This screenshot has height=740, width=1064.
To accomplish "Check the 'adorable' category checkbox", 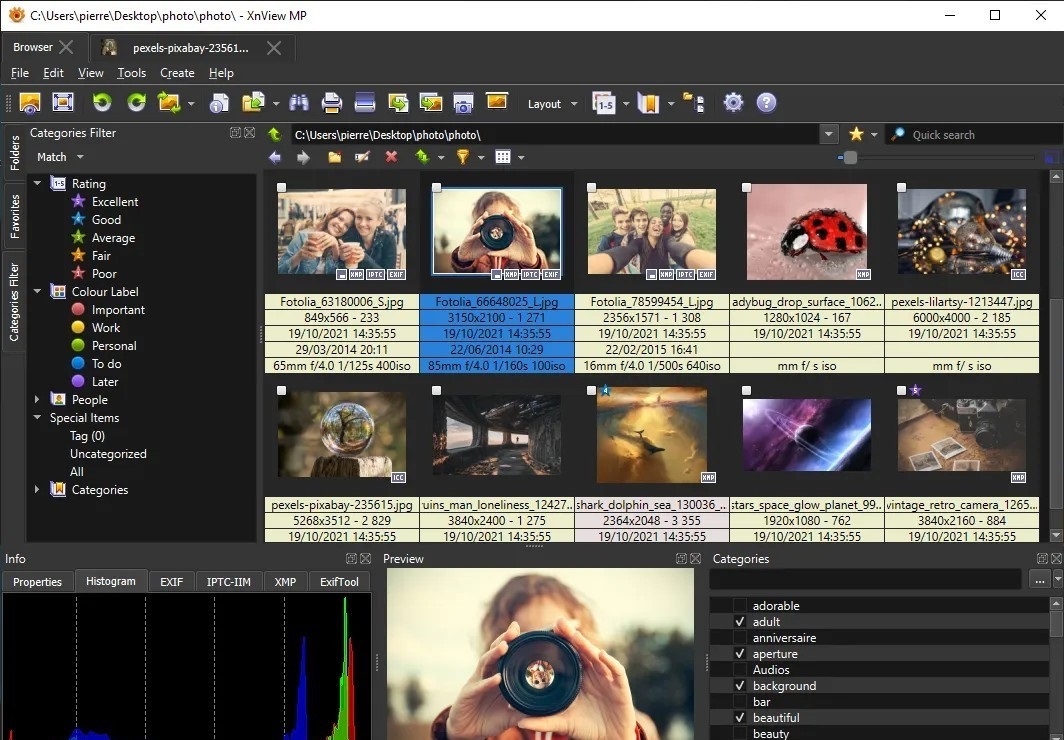I will (x=740, y=606).
